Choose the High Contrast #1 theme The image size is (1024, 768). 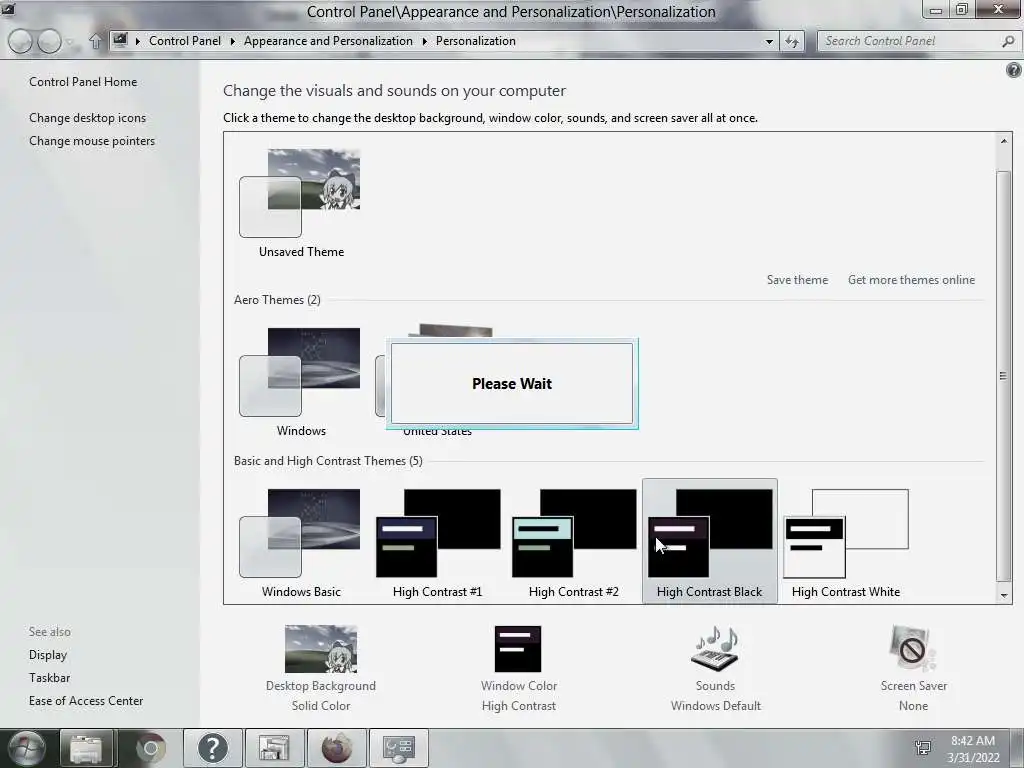[438, 543]
